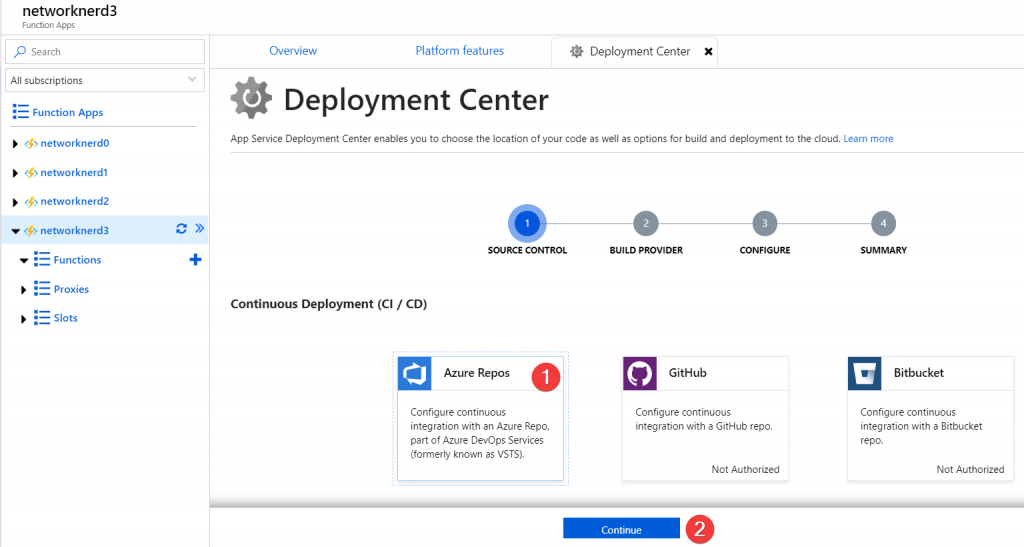Select networknerd3 in the tree

click(74, 230)
